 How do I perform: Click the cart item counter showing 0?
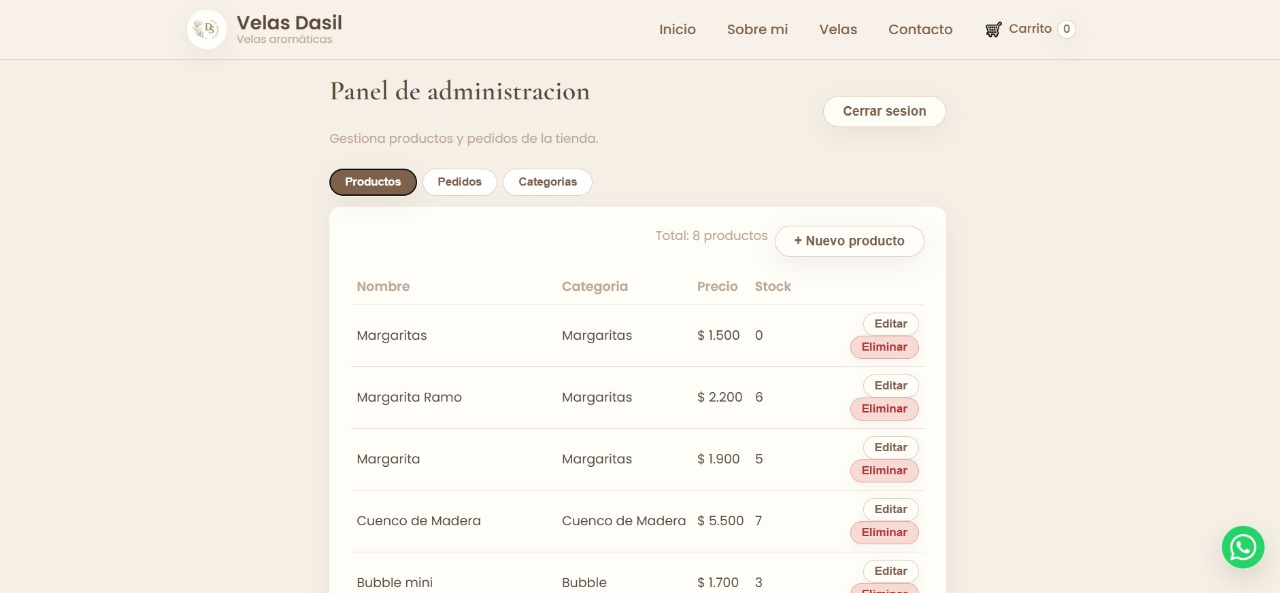click(1066, 29)
